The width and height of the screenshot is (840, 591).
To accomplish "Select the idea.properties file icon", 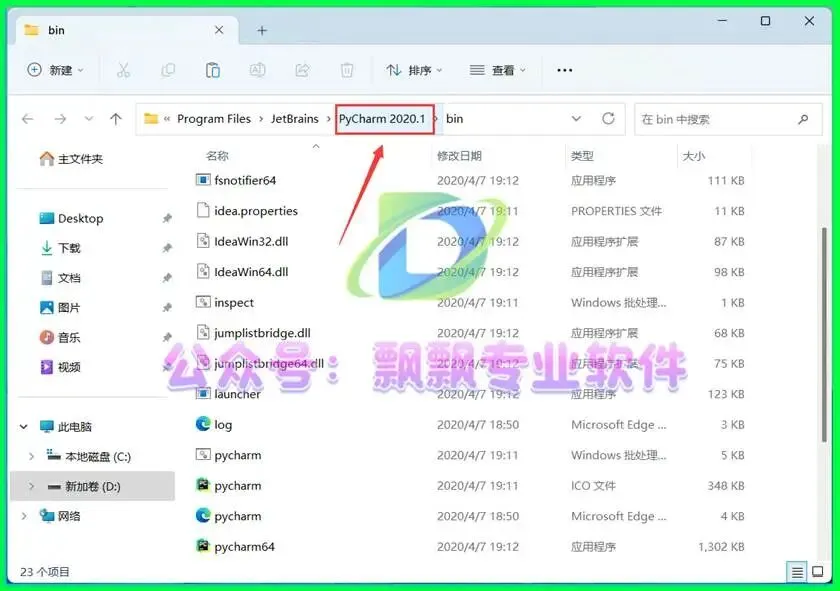I will click(202, 211).
